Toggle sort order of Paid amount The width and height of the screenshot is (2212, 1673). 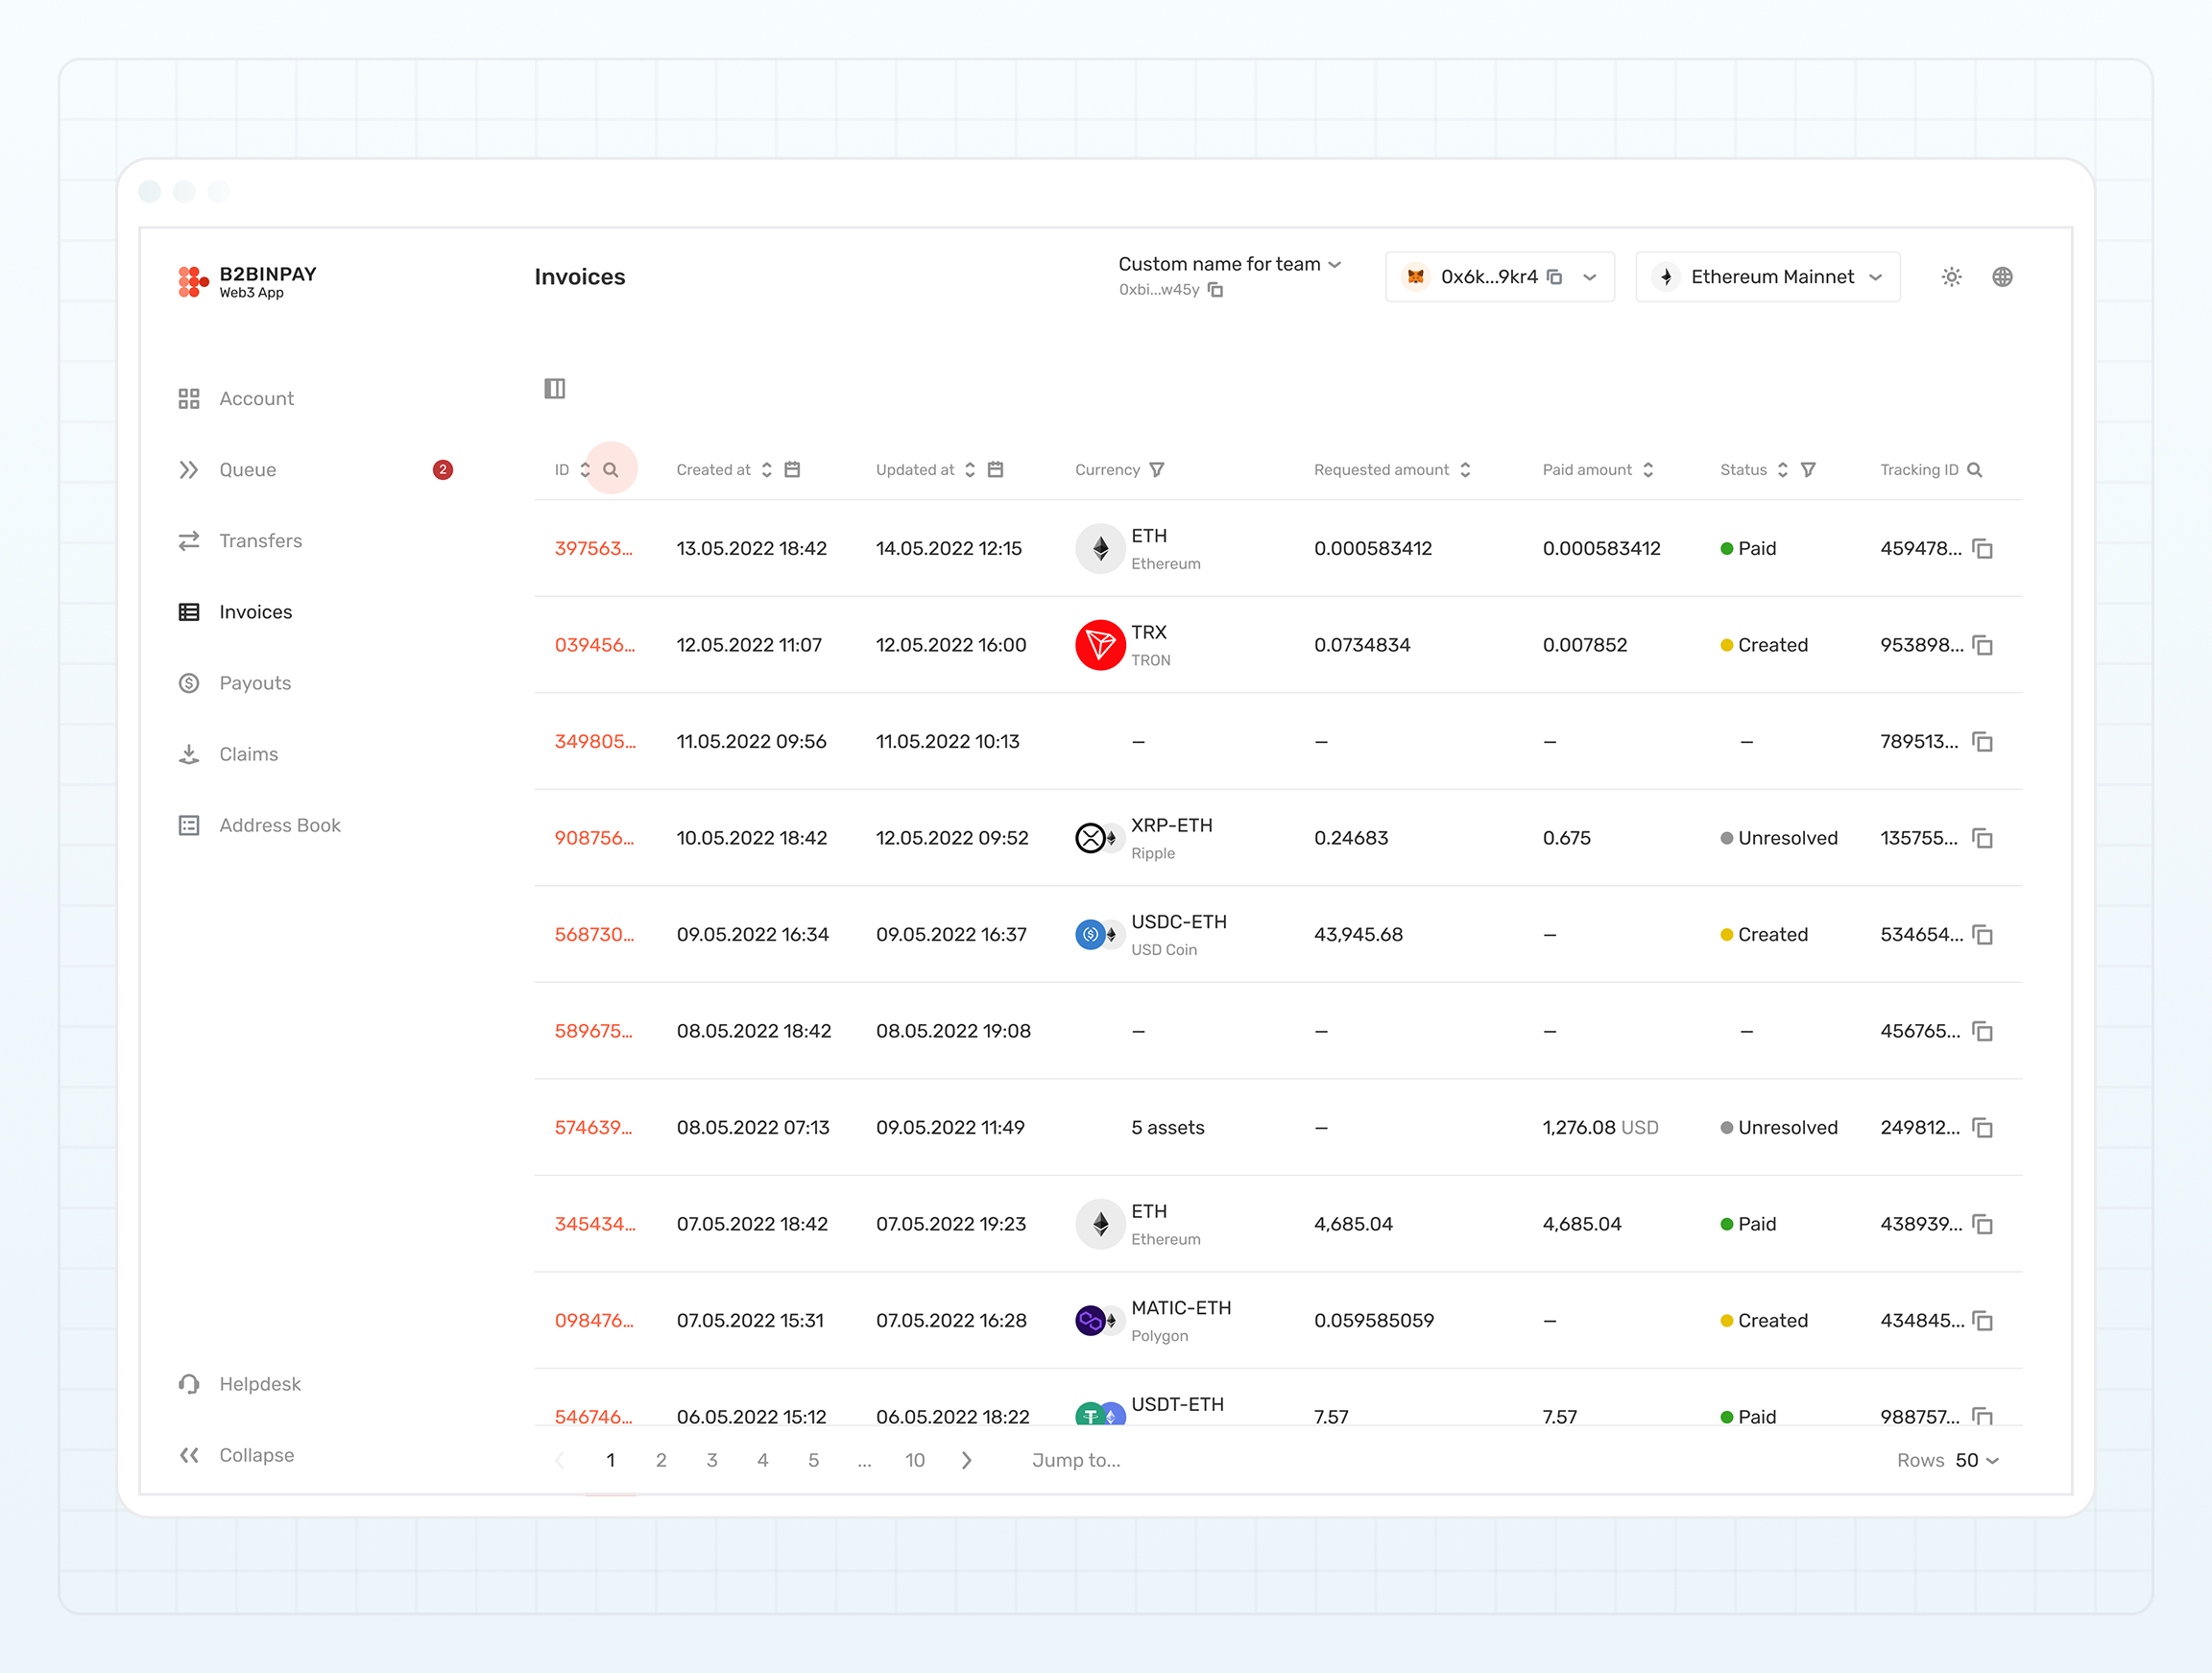pyautogui.click(x=1647, y=469)
